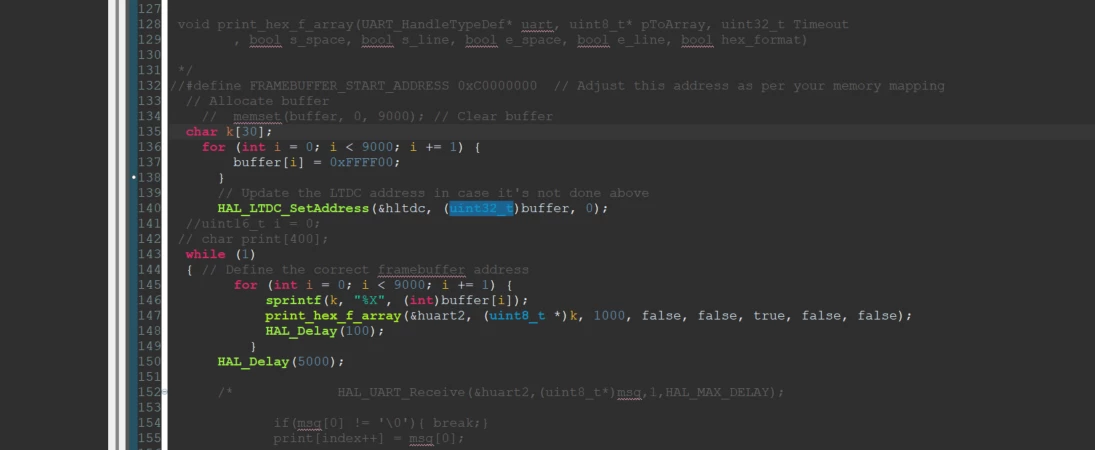Click the Define the correct framebuffer address comment
The image size is (1095, 450).
point(365,270)
